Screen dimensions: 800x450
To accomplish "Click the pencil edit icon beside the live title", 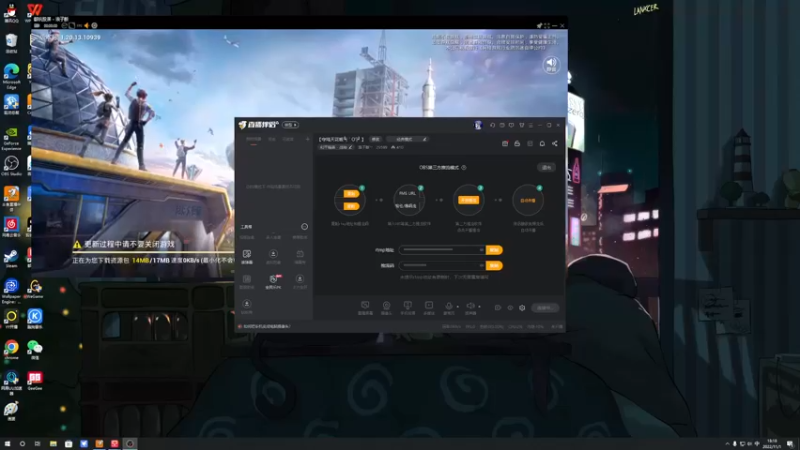I will [x=424, y=139].
